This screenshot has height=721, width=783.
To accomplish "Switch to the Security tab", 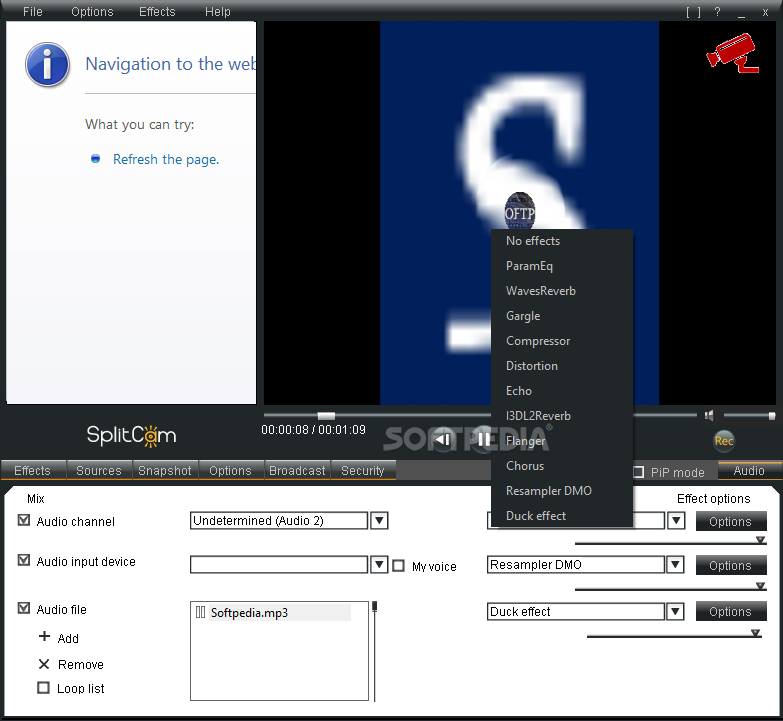I will tap(363, 470).
